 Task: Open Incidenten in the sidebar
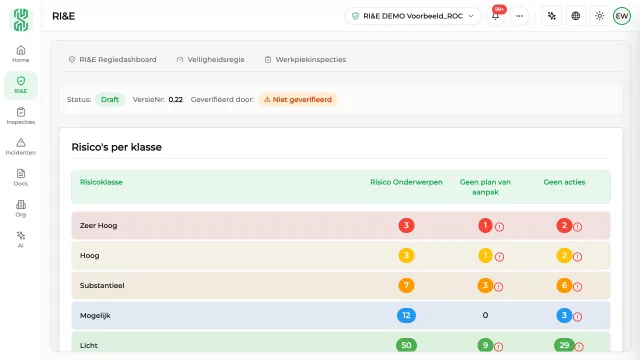[x=21, y=147]
